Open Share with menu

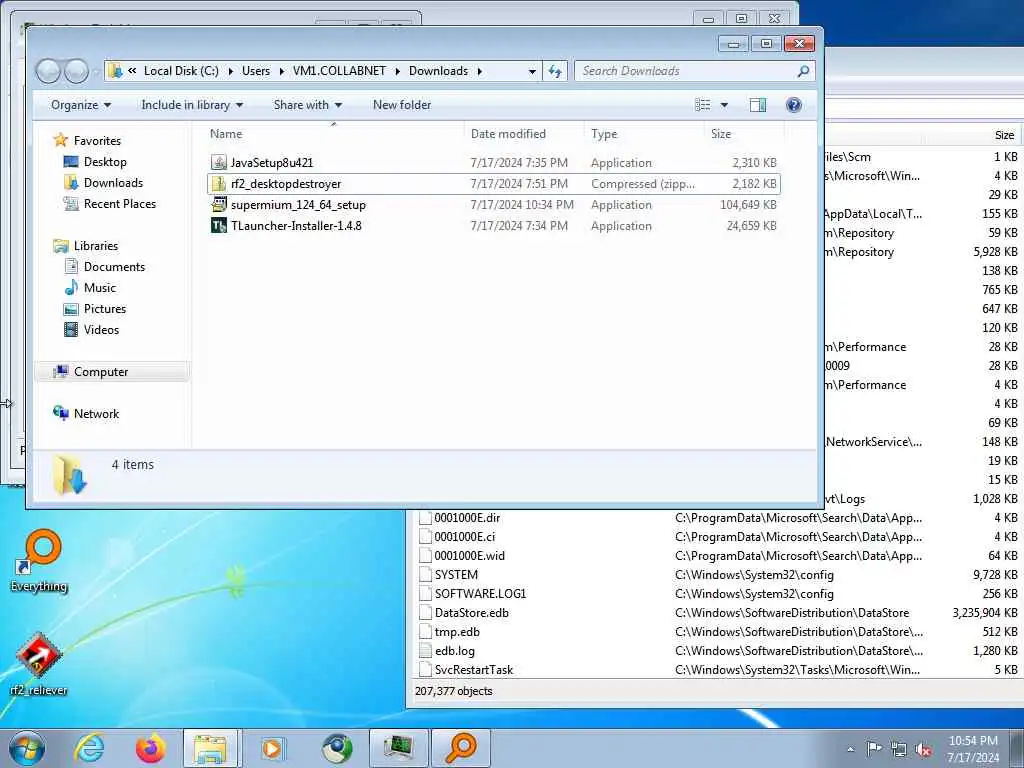[308, 105]
